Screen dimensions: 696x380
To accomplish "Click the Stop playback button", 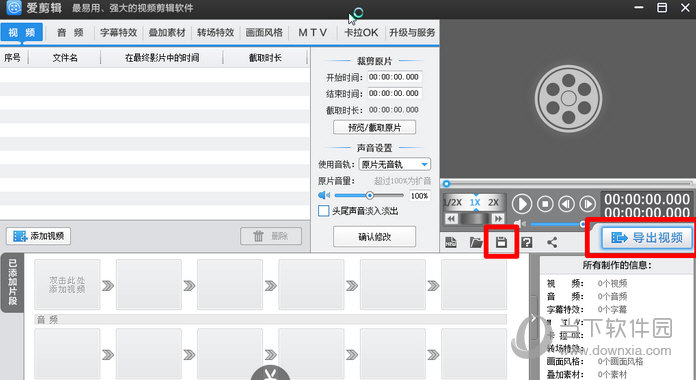I will coord(545,204).
